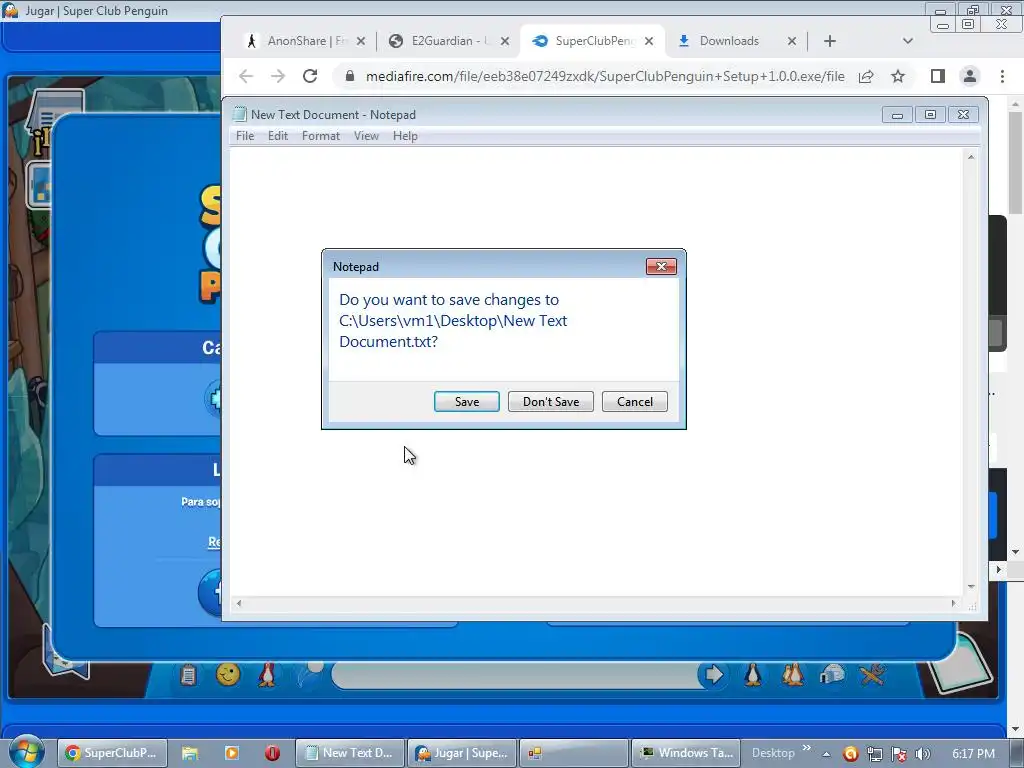Open the clipboard icon in game toolbar

[x=188, y=675]
